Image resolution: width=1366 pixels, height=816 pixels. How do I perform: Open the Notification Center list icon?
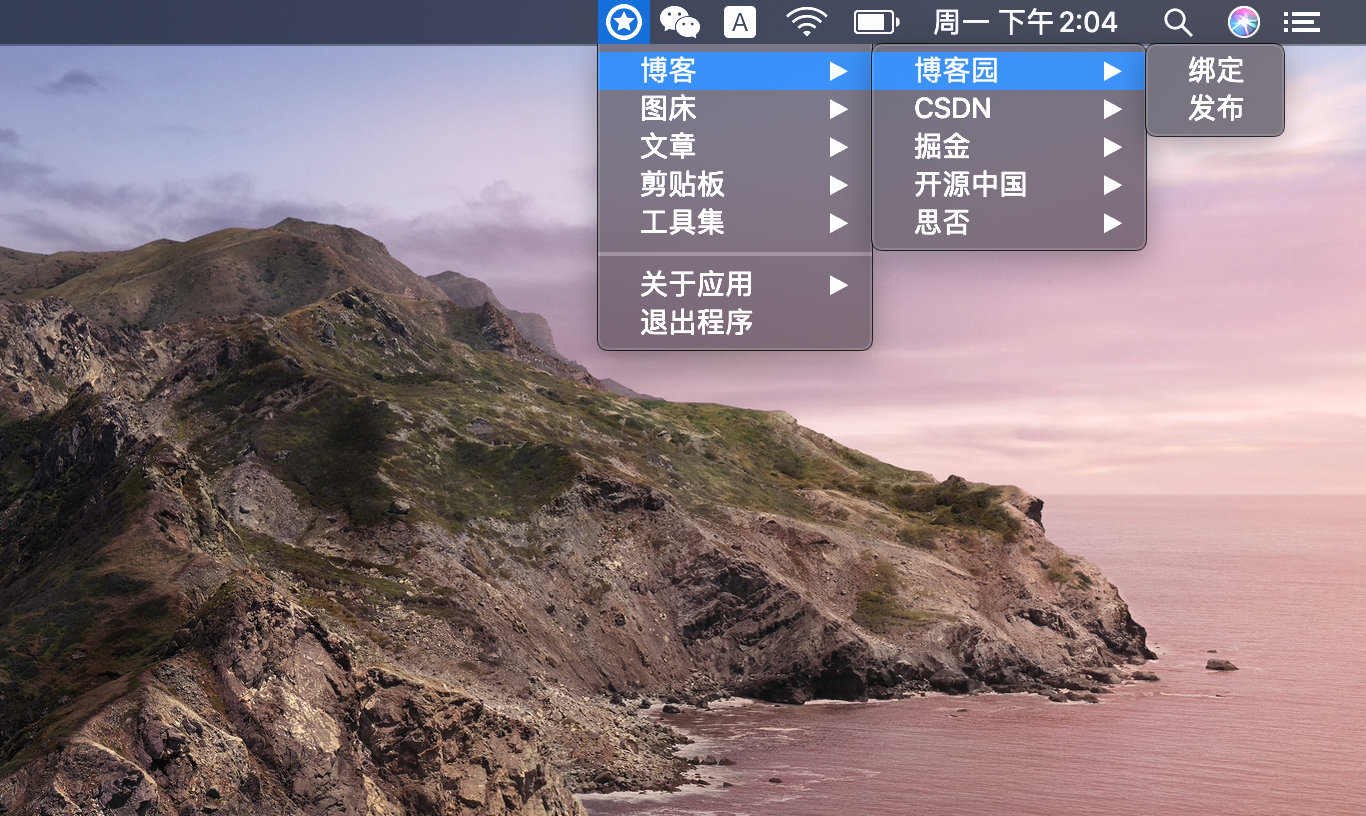point(1301,21)
